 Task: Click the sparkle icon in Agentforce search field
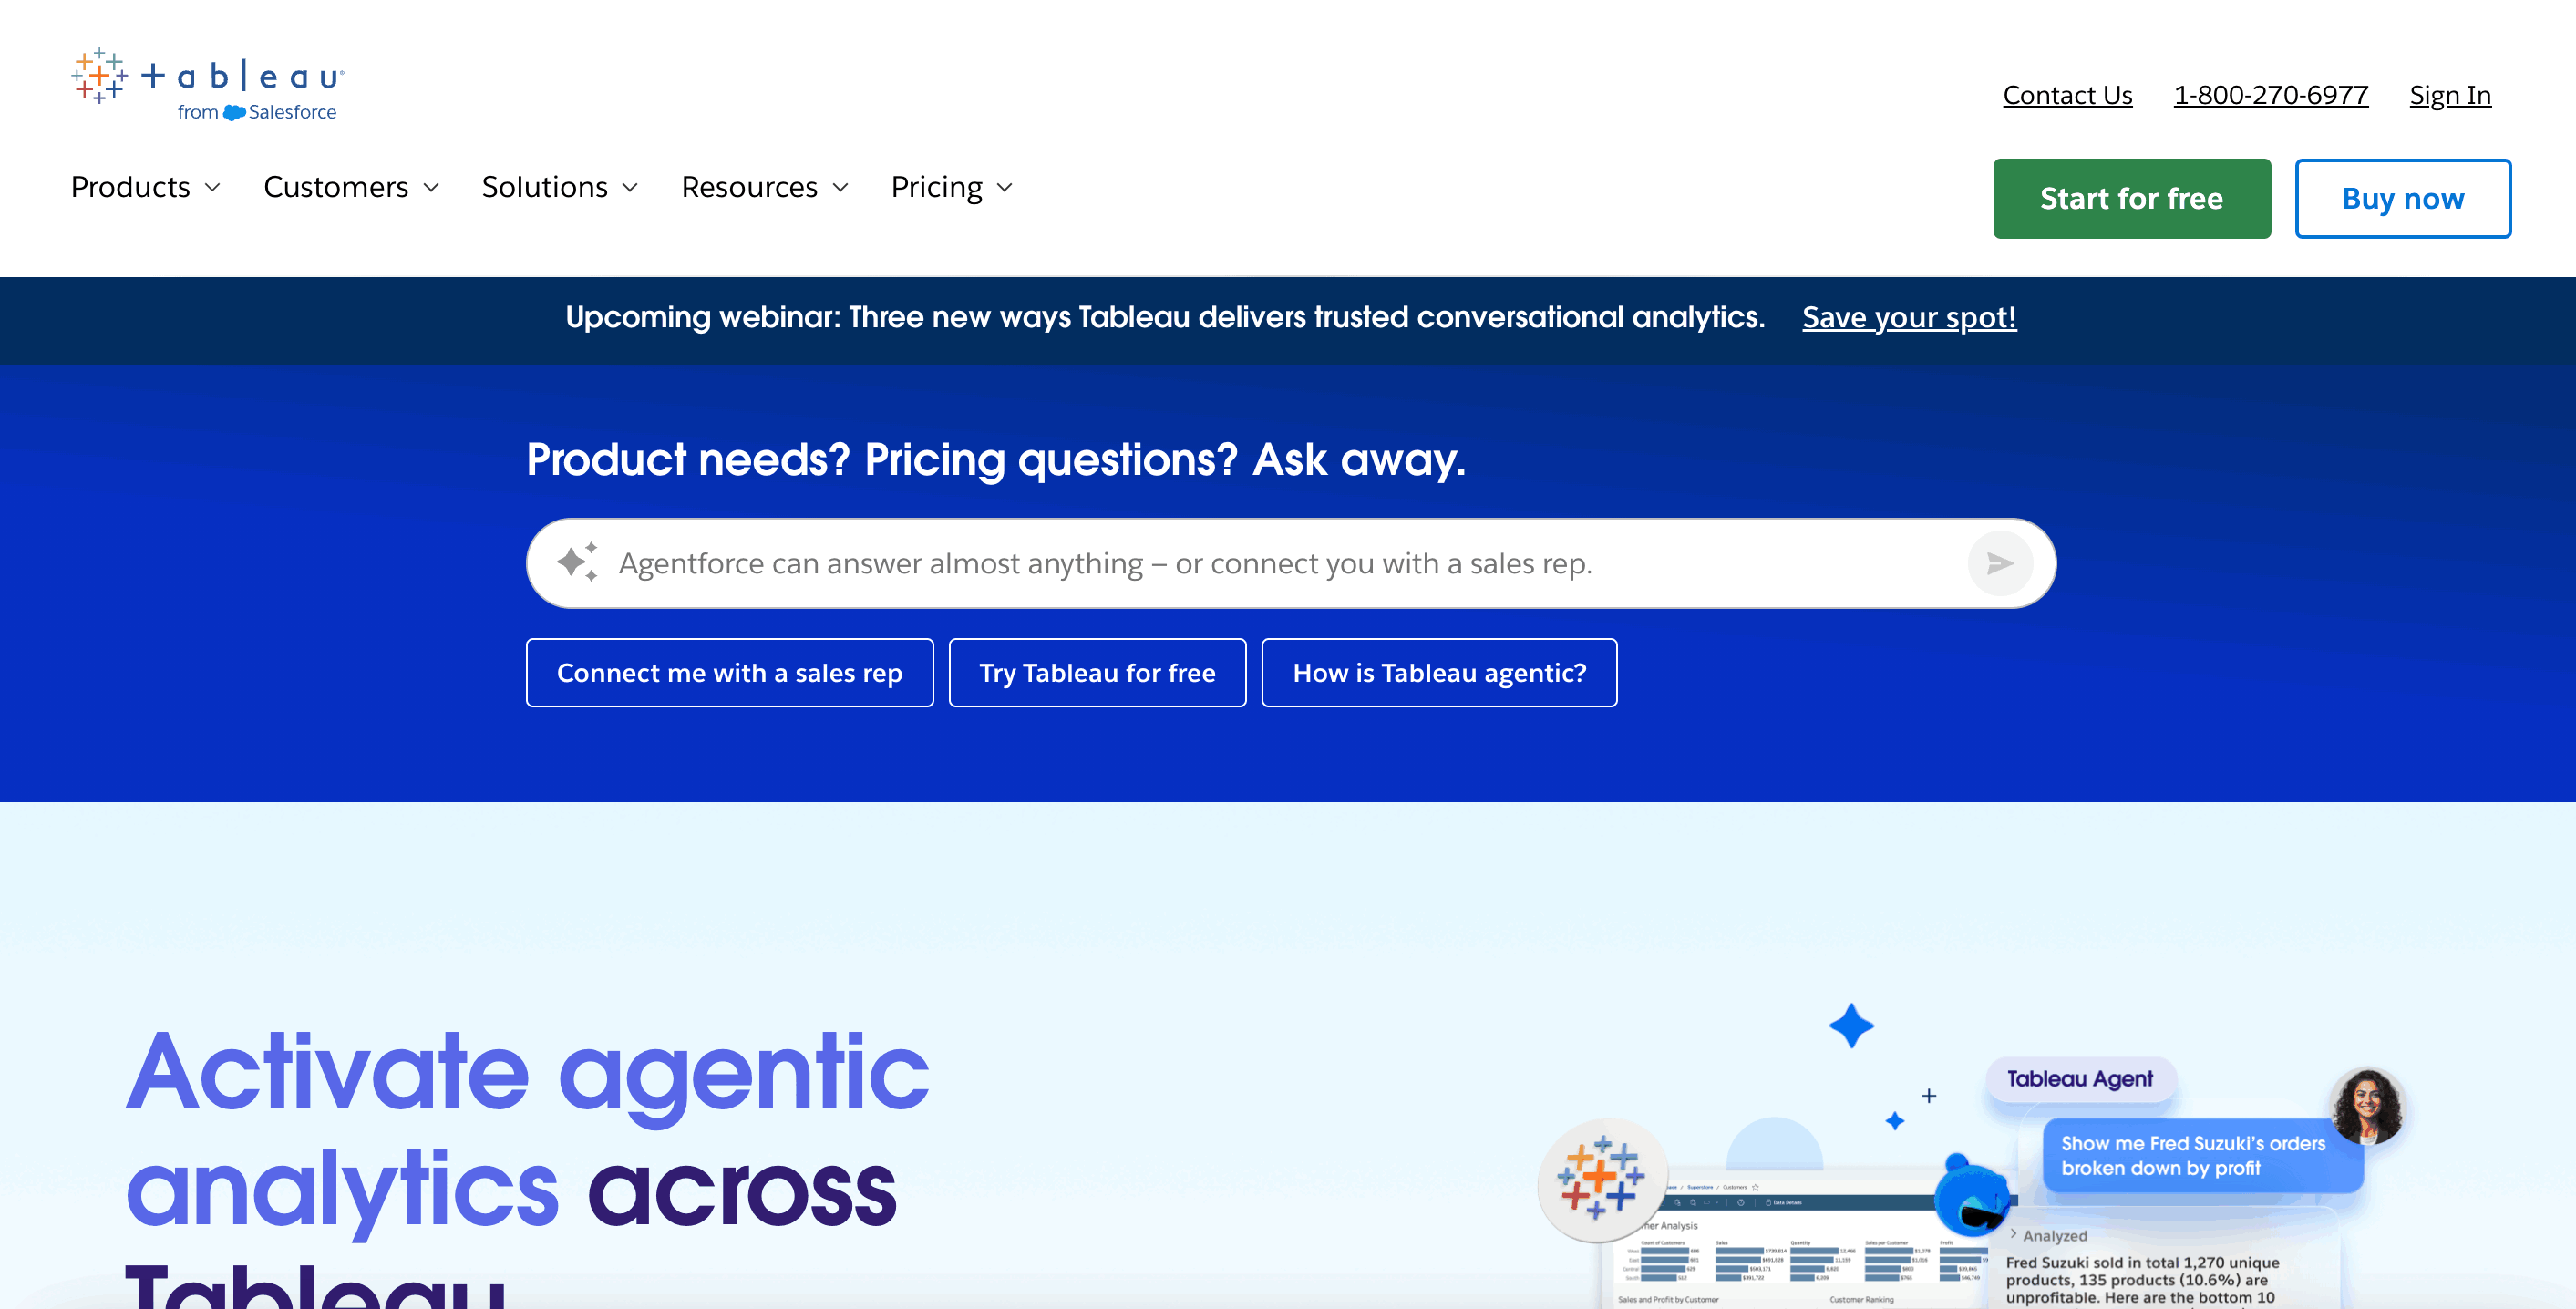click(x=577, y=562)
